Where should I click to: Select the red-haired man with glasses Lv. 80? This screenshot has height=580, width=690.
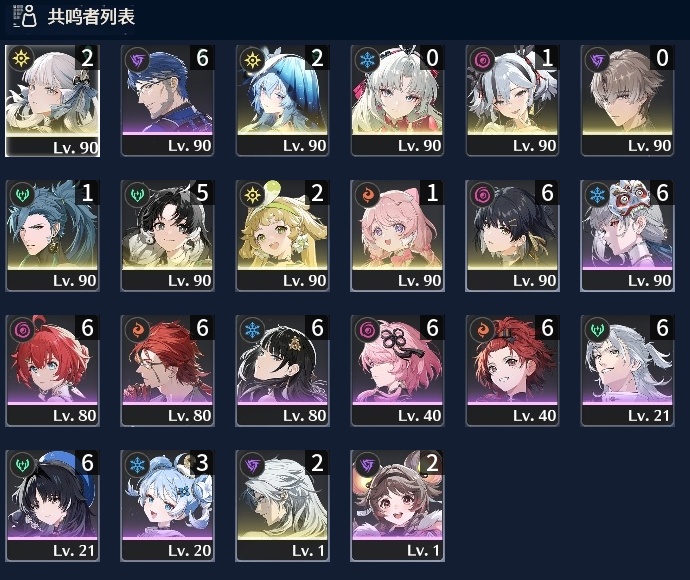tap(167, 371)
